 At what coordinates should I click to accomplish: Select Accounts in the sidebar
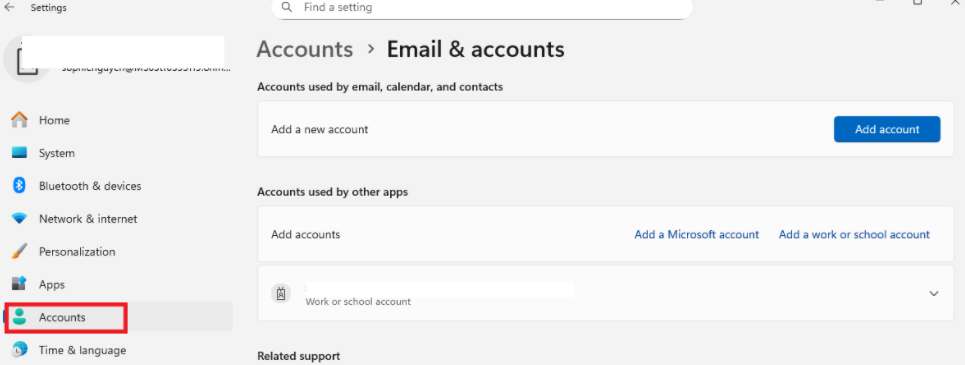(118, 317)
